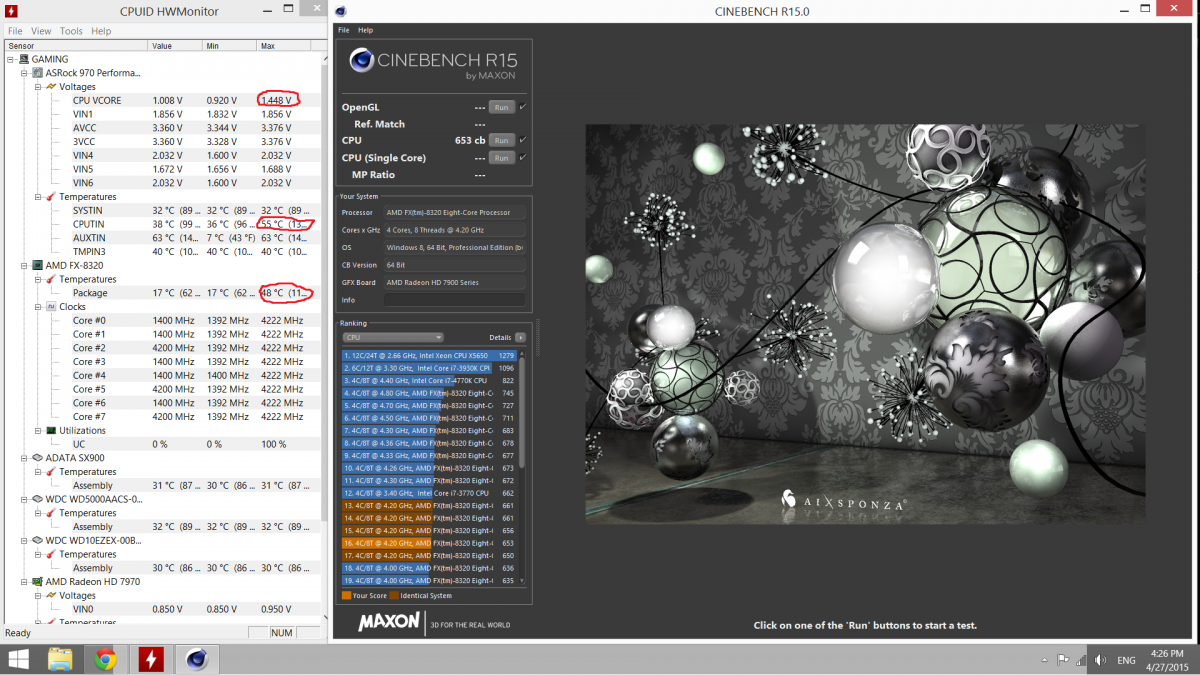Screen dimensions: 1200x675
Task: Run the CPU benchmark test
Action: point(501,140)
